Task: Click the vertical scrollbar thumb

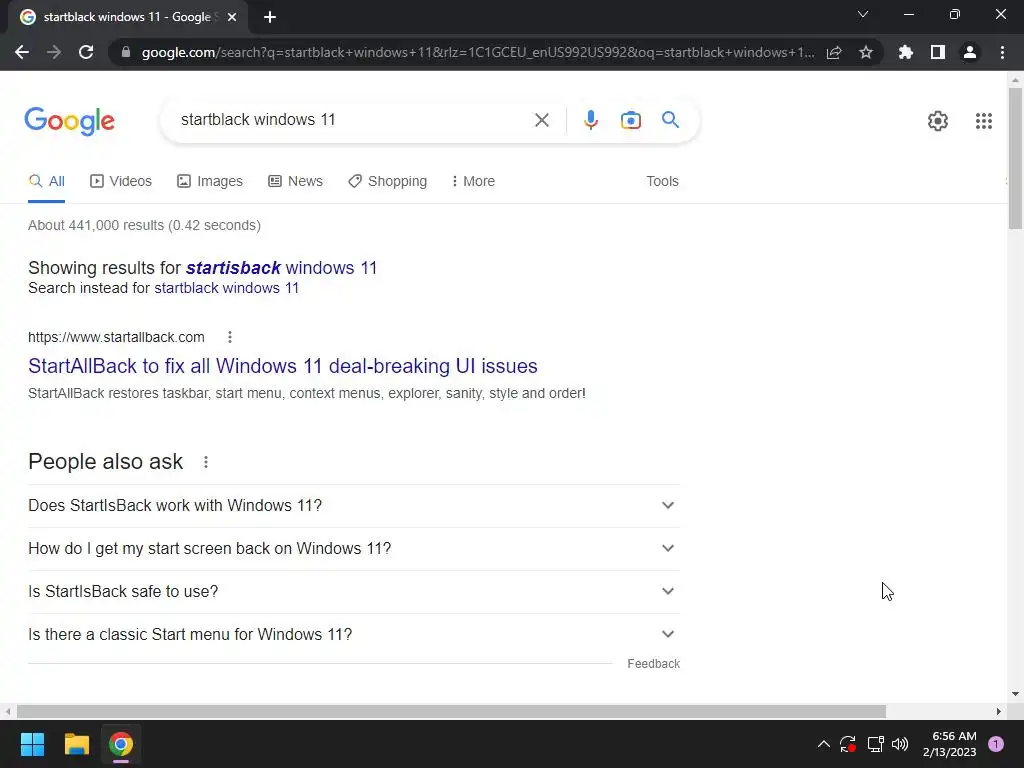Action: [1015, 157]
